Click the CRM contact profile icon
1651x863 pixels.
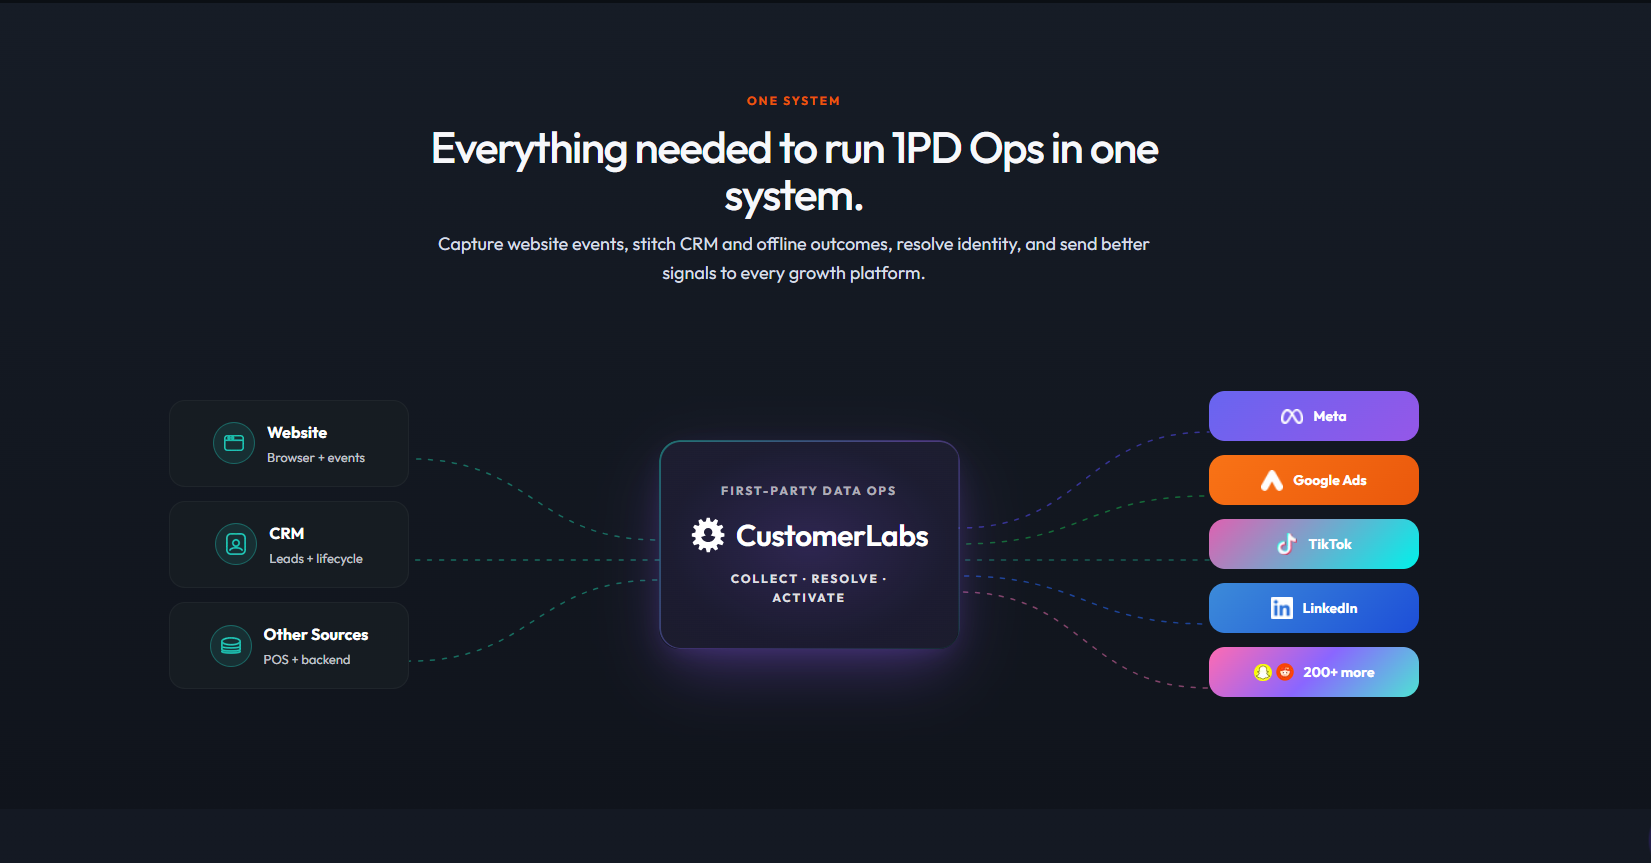click(236, 544)
